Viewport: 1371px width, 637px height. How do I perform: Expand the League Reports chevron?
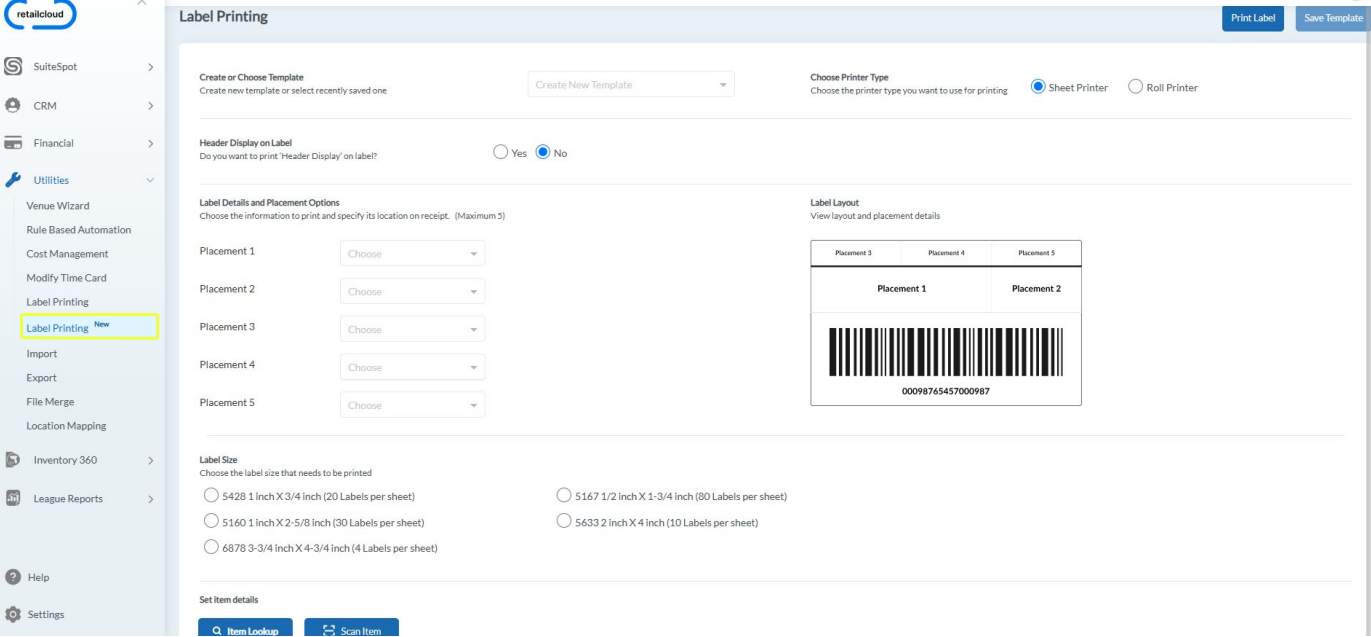pyautogui.click(x=150, y=498)
